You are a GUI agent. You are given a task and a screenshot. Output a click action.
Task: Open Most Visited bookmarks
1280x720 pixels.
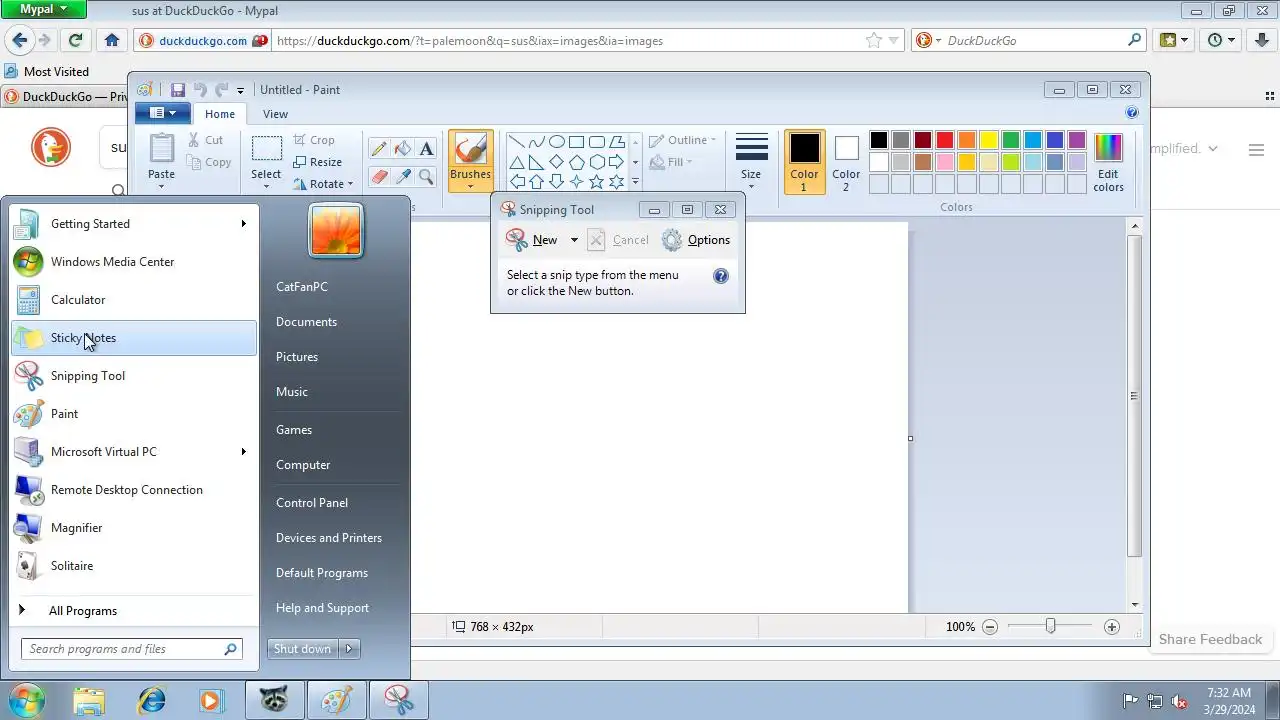47,72
